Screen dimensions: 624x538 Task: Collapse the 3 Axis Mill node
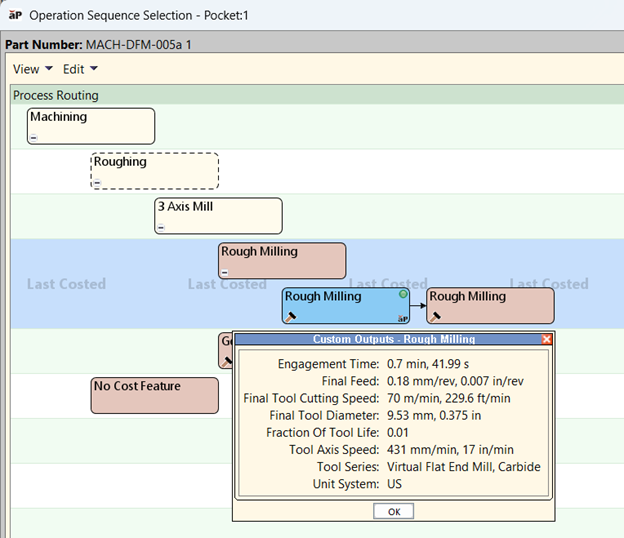tap(161, 228)
